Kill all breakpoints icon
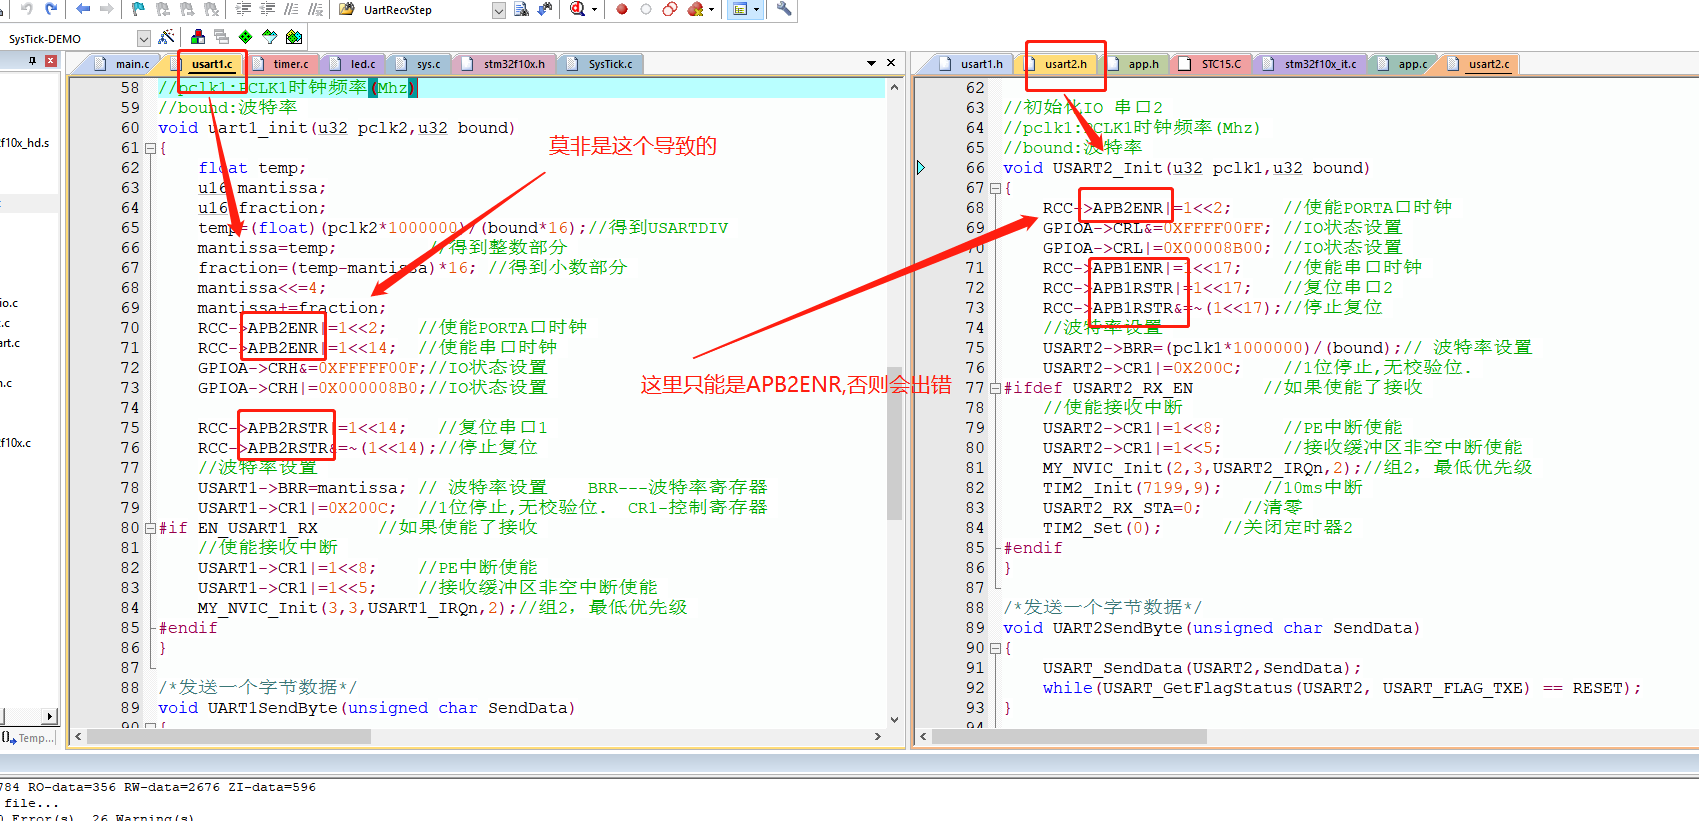 coord(695,9)
